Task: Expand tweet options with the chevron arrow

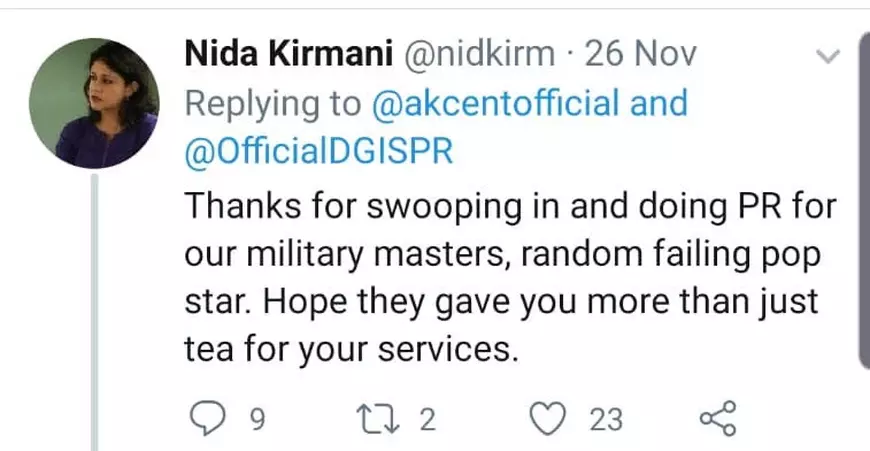Action: [829, 57]
